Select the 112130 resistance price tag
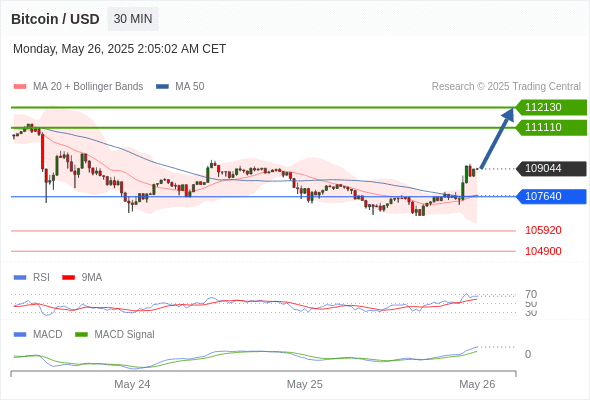Image resolution: width=590 pixels, height=400 pixels. click(551, 107)
